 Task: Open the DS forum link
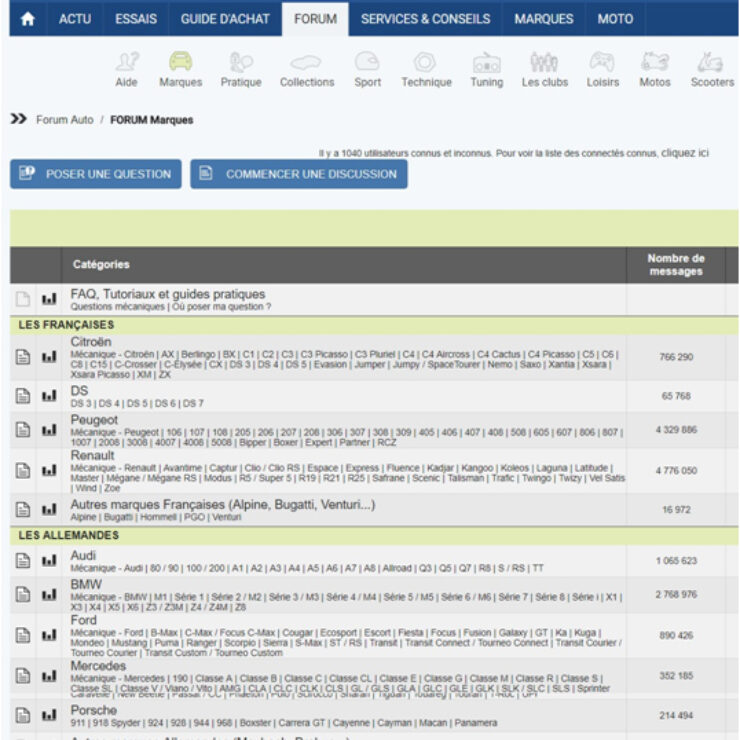point(79,391)
